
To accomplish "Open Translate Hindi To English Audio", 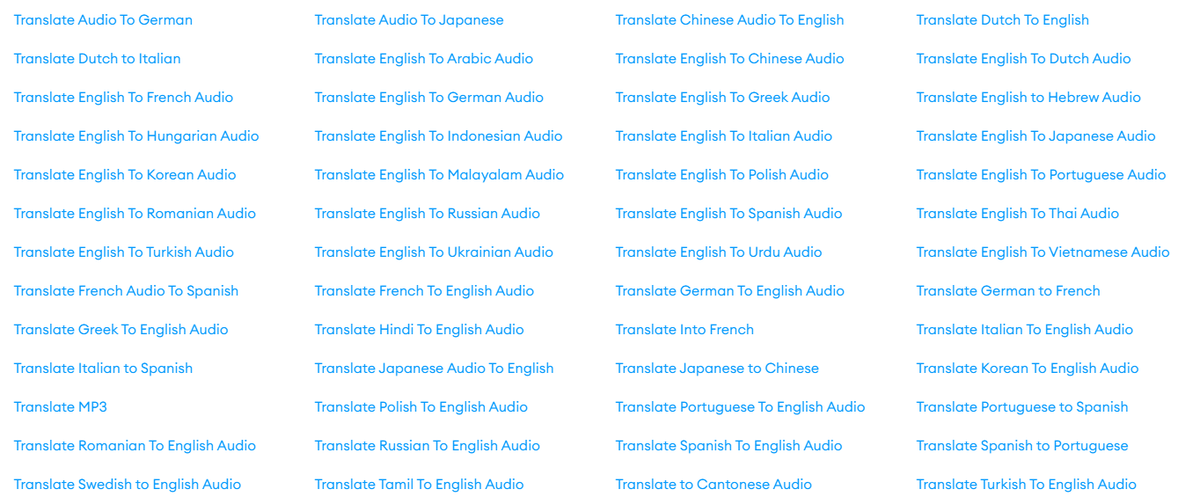I will point(419,330).
